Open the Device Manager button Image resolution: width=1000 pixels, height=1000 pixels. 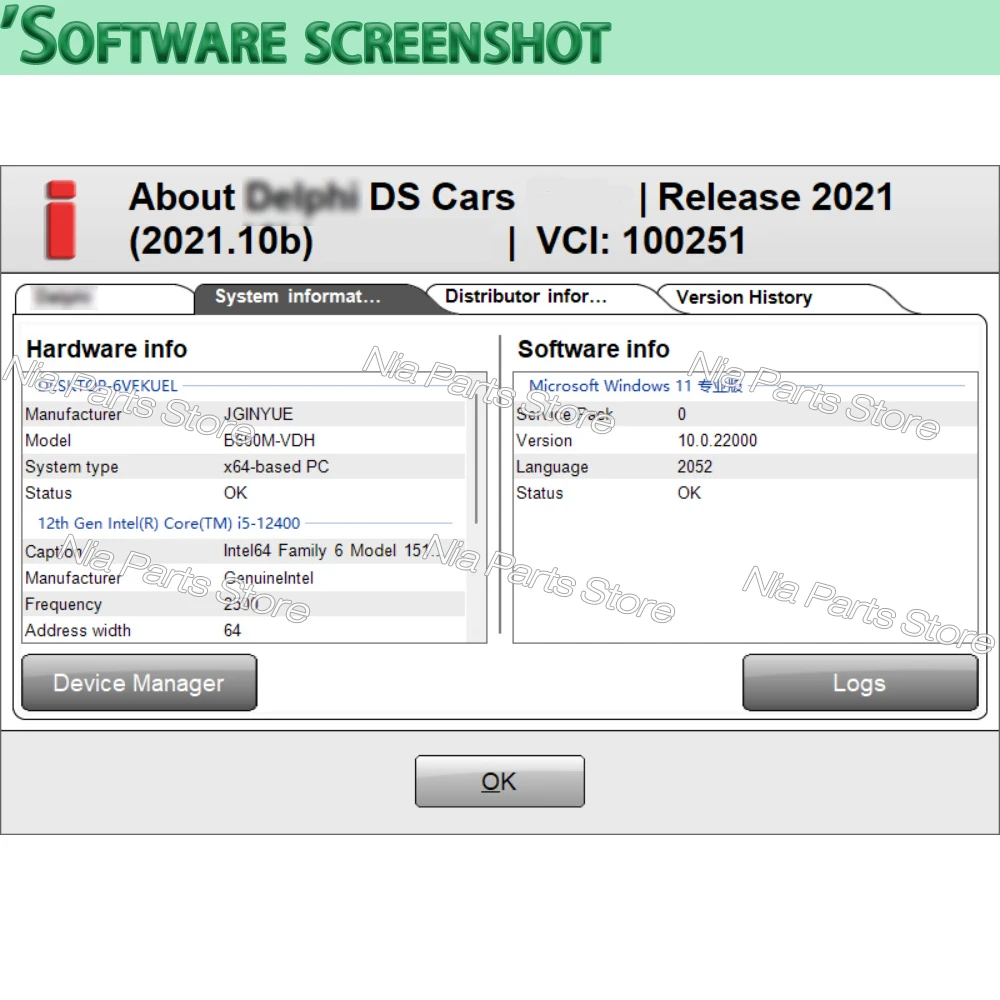pos(139,682)
